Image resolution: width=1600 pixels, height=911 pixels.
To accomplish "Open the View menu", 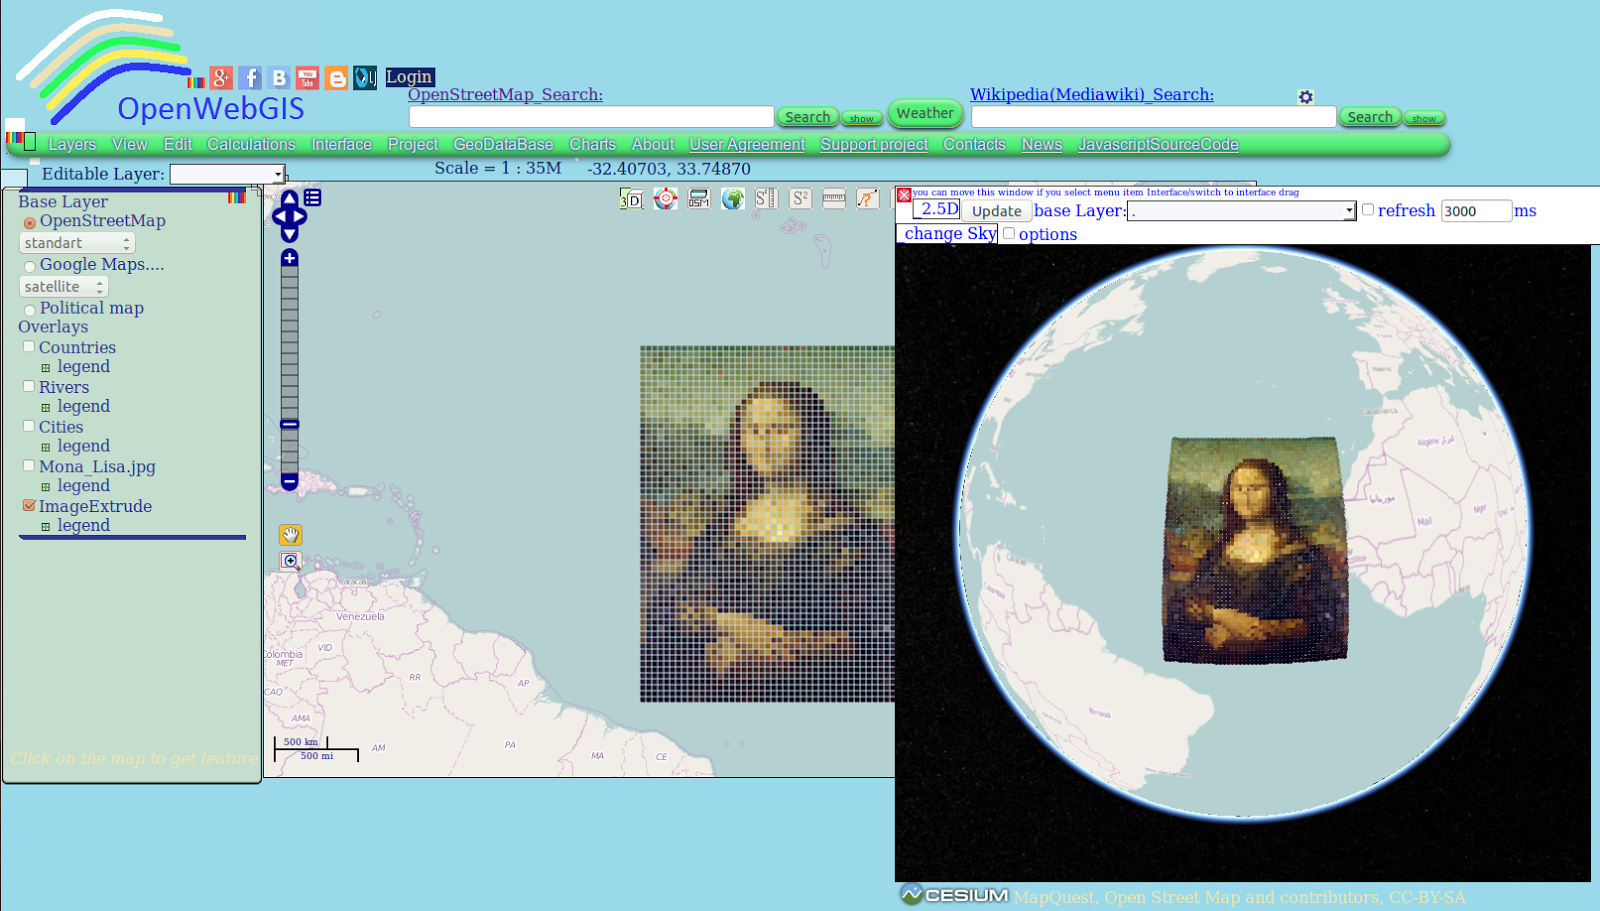I will coord(130,145).
